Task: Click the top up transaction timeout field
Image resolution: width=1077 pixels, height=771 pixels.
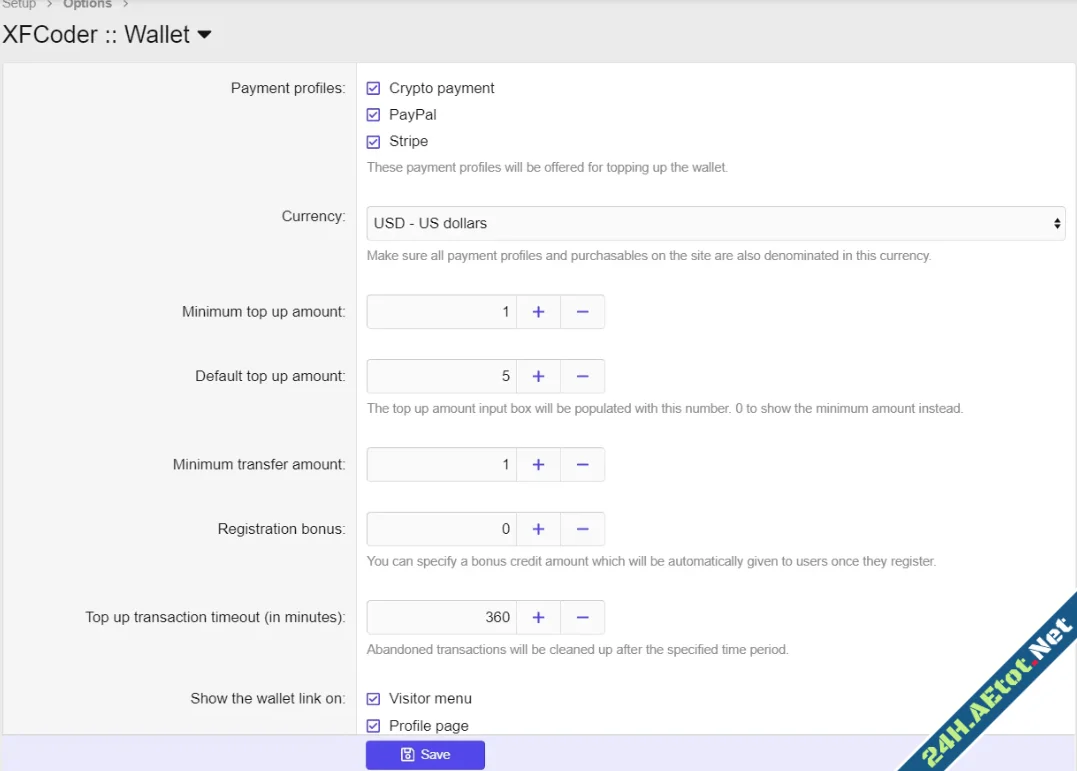Action: 442,617
